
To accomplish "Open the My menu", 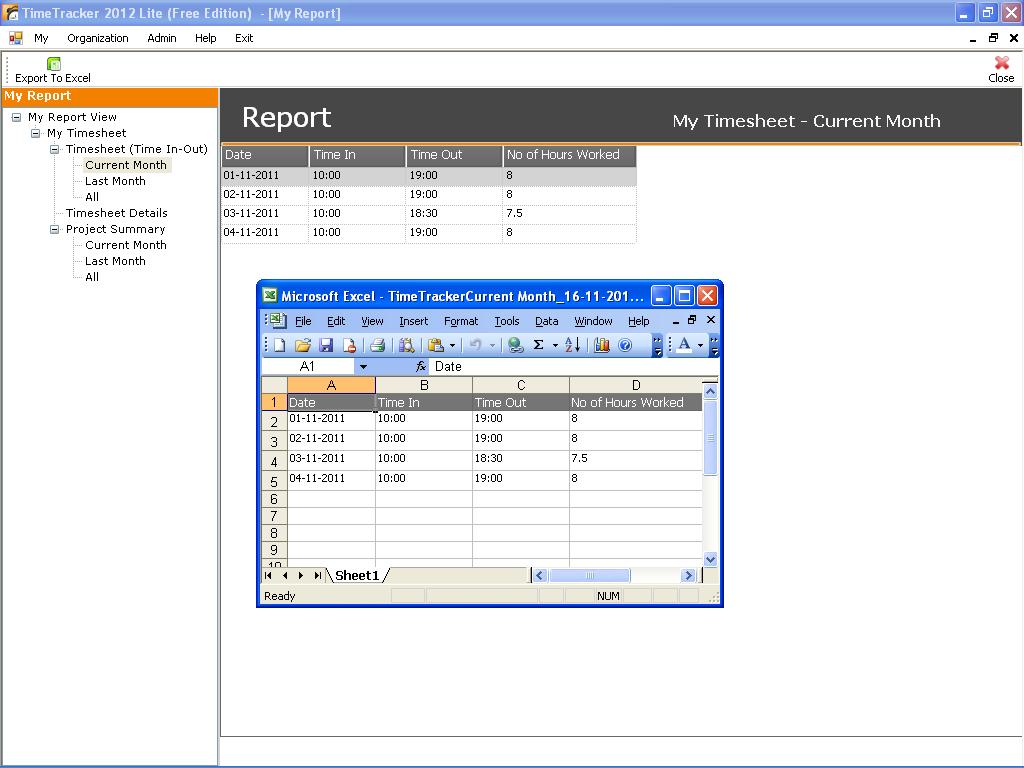I will [41, 38].
